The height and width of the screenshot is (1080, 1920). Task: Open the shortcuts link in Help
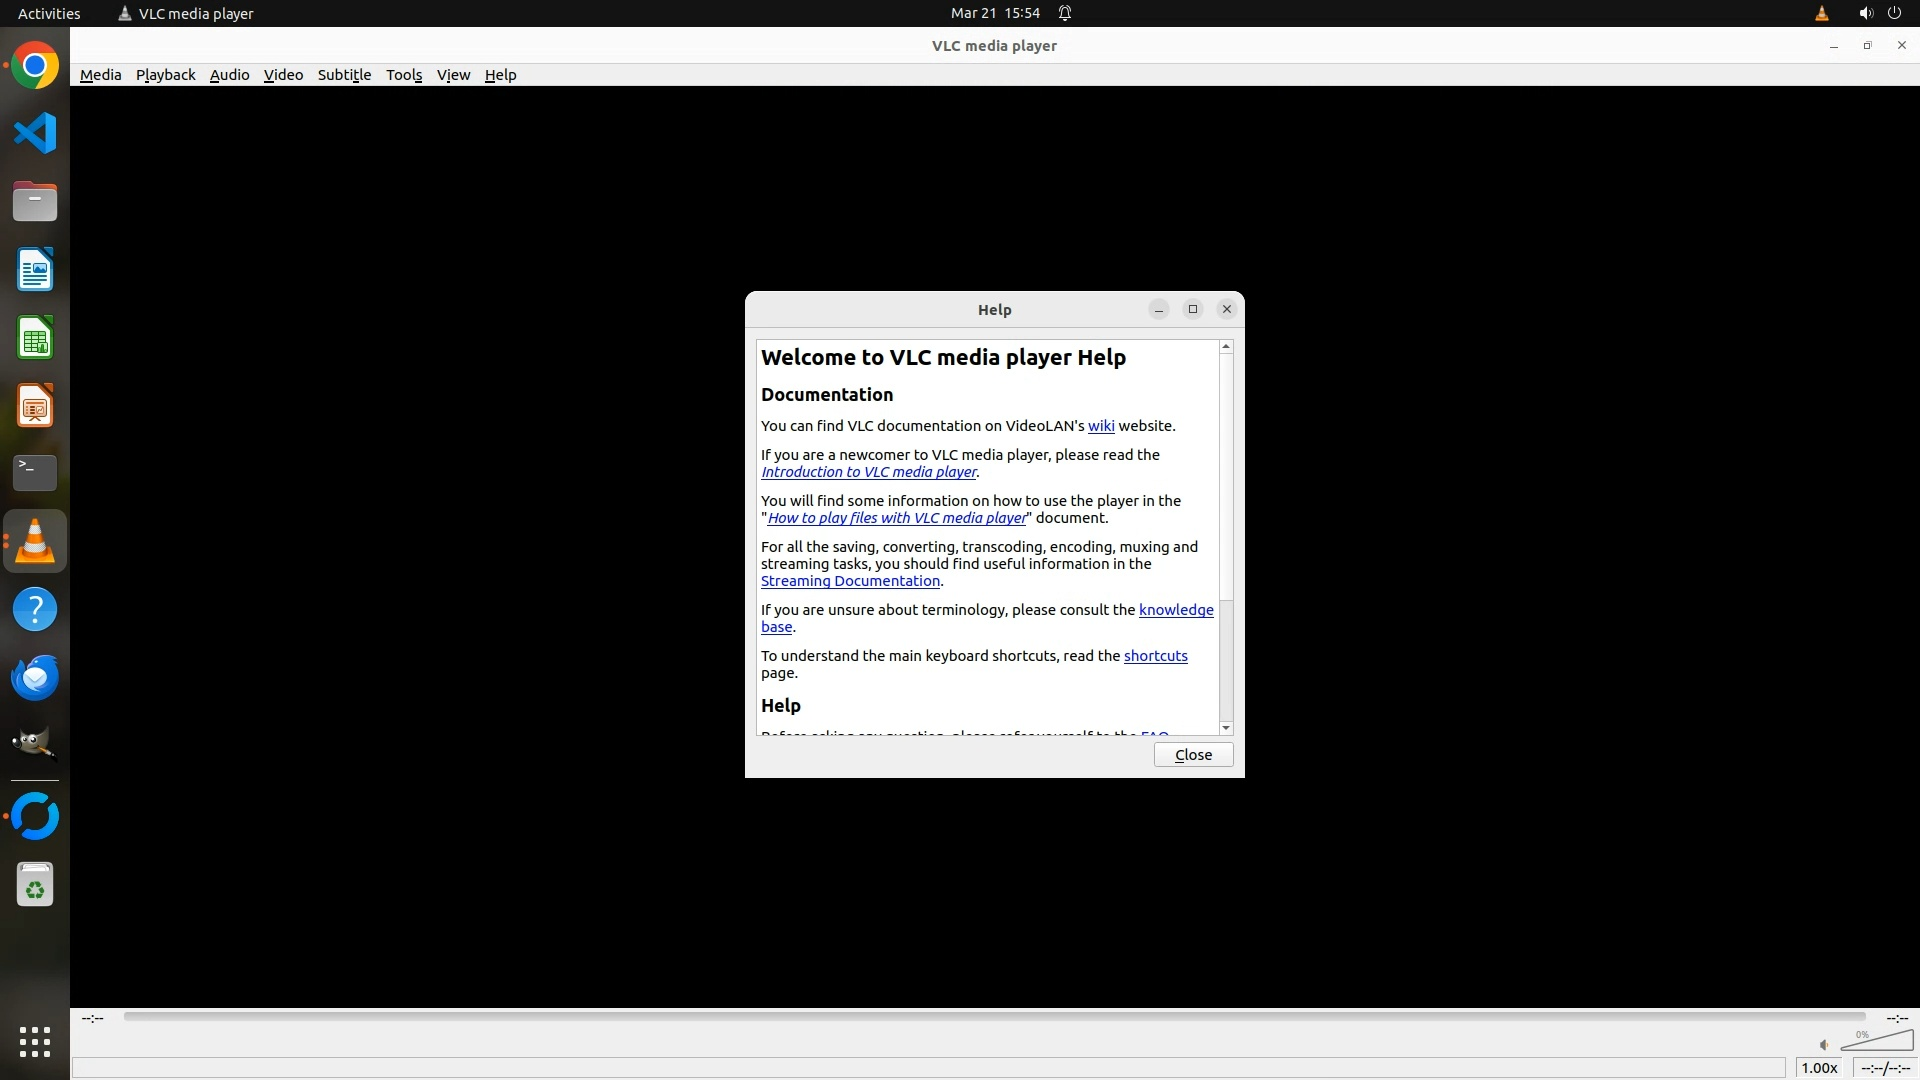tap(1155, 656)
